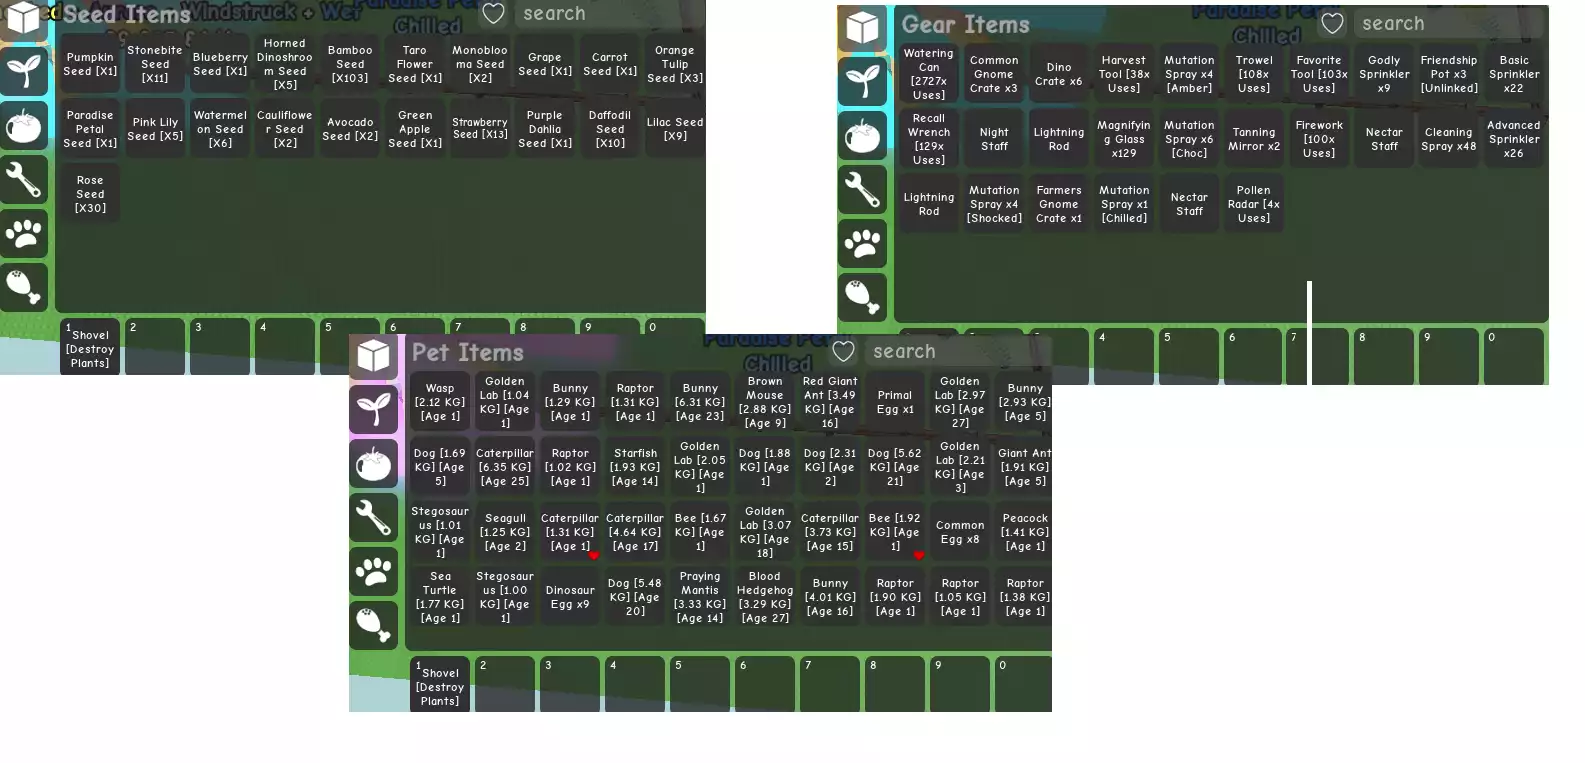1585x763 pixels.
Task: Open the tomato fruit category in Gear Items sidebar
Action: coord(862,135)
